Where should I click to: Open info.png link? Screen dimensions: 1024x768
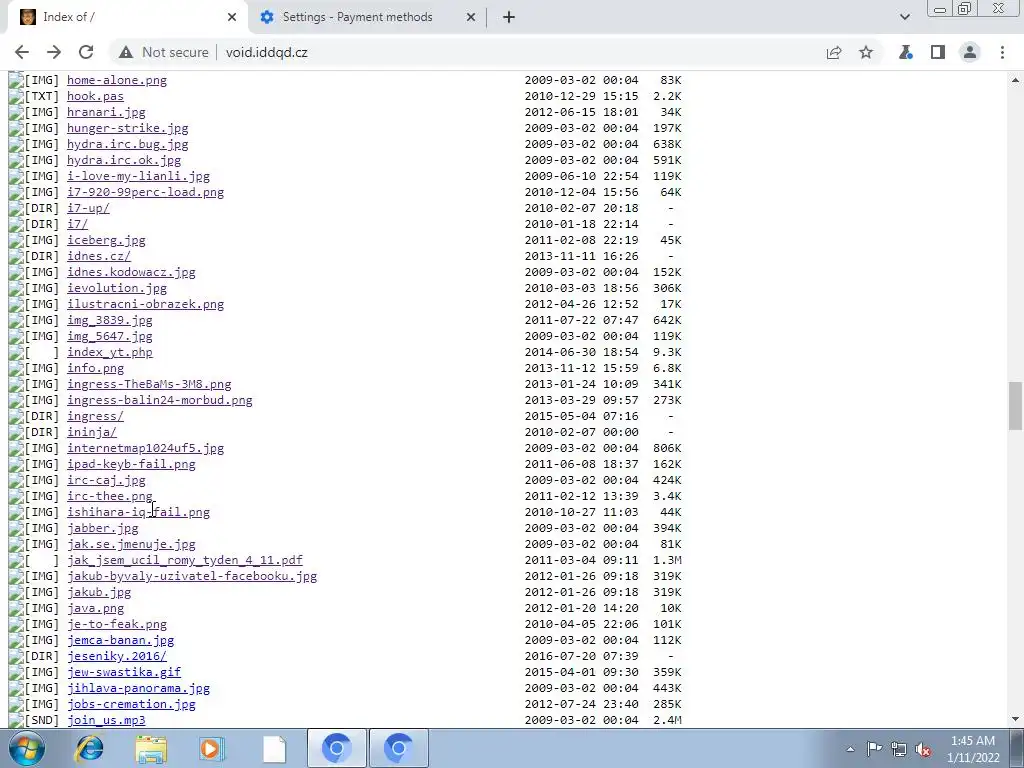coord(95,368)
